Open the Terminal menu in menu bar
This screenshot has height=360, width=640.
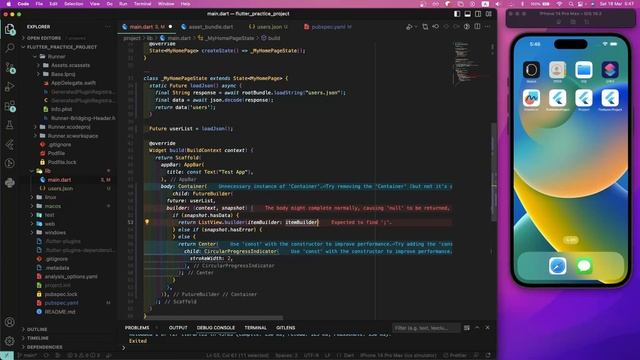142,4
